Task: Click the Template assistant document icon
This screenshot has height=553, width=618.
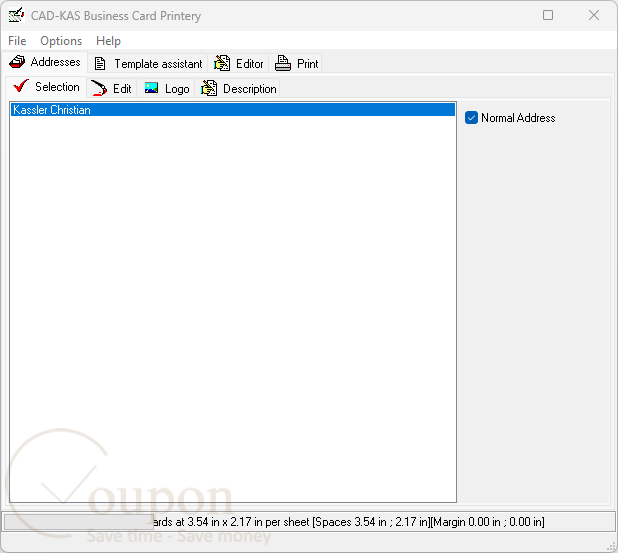Action: point(100,63)
